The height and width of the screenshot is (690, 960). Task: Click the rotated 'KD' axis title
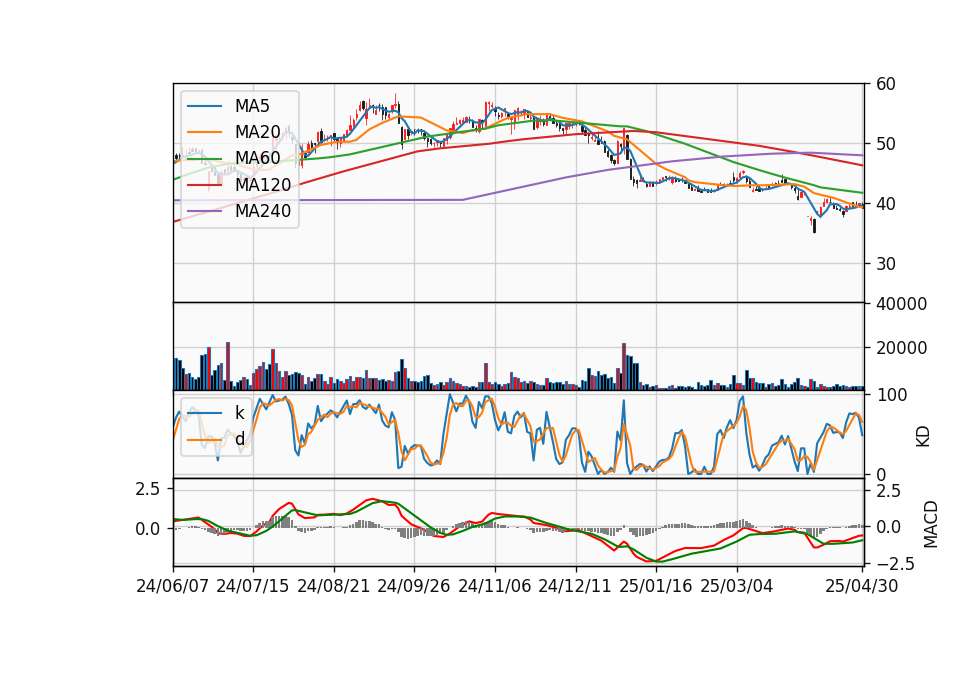coord(922,437)
